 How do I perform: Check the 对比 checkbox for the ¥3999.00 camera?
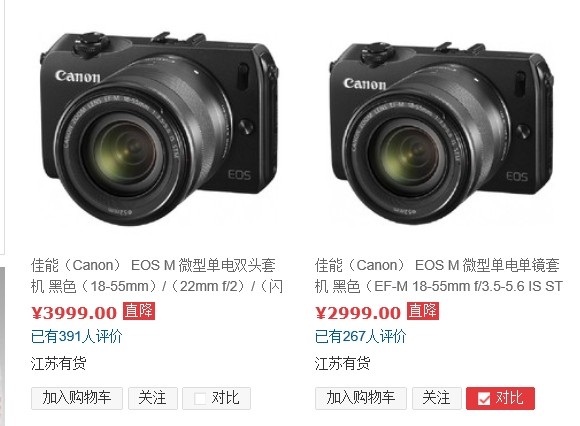point(200,399)
